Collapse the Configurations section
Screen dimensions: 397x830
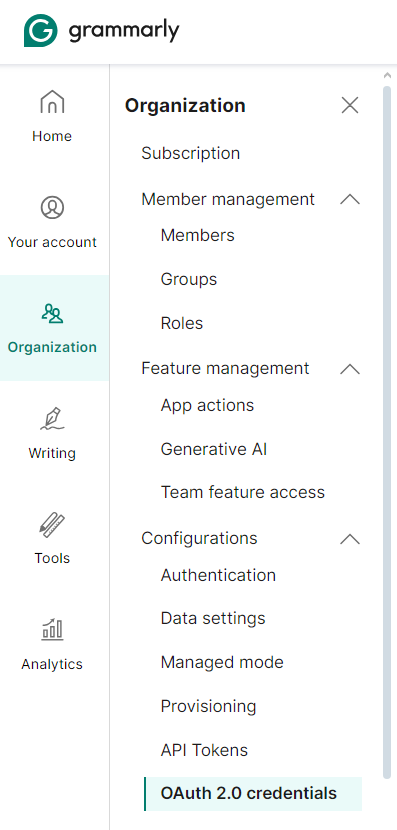pos(350,538)
